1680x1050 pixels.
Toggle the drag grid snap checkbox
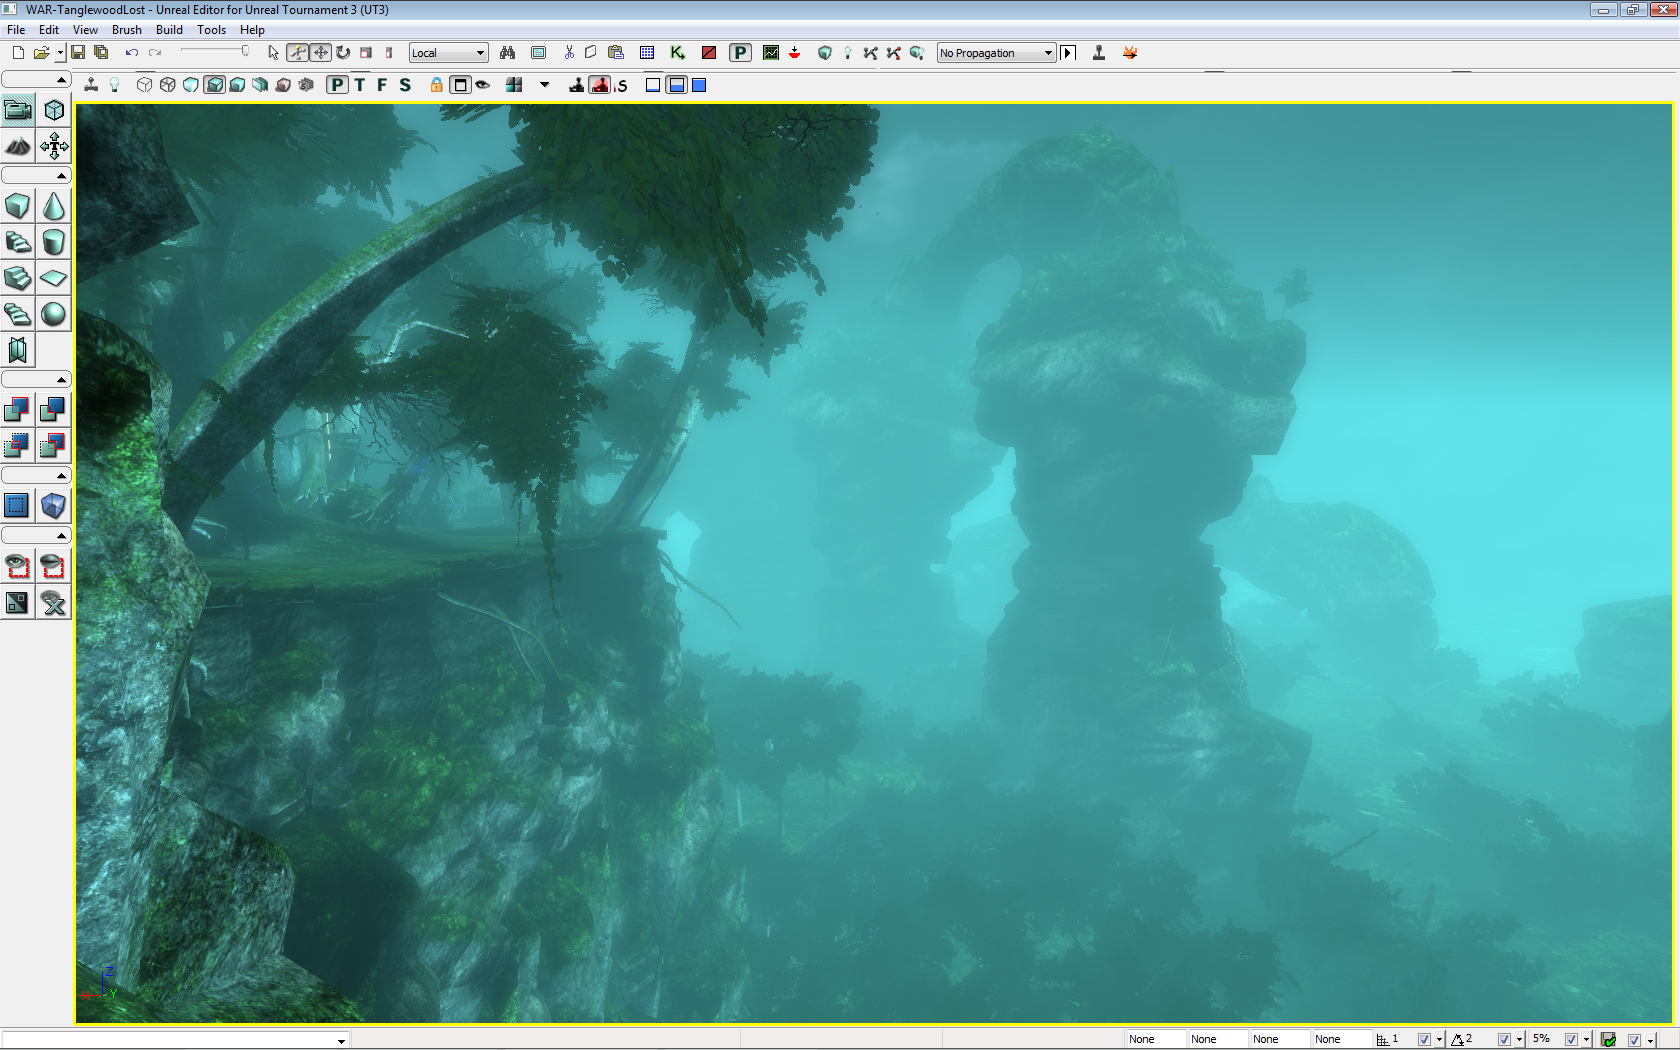pyautogui.click(x=1424, y=1039)
